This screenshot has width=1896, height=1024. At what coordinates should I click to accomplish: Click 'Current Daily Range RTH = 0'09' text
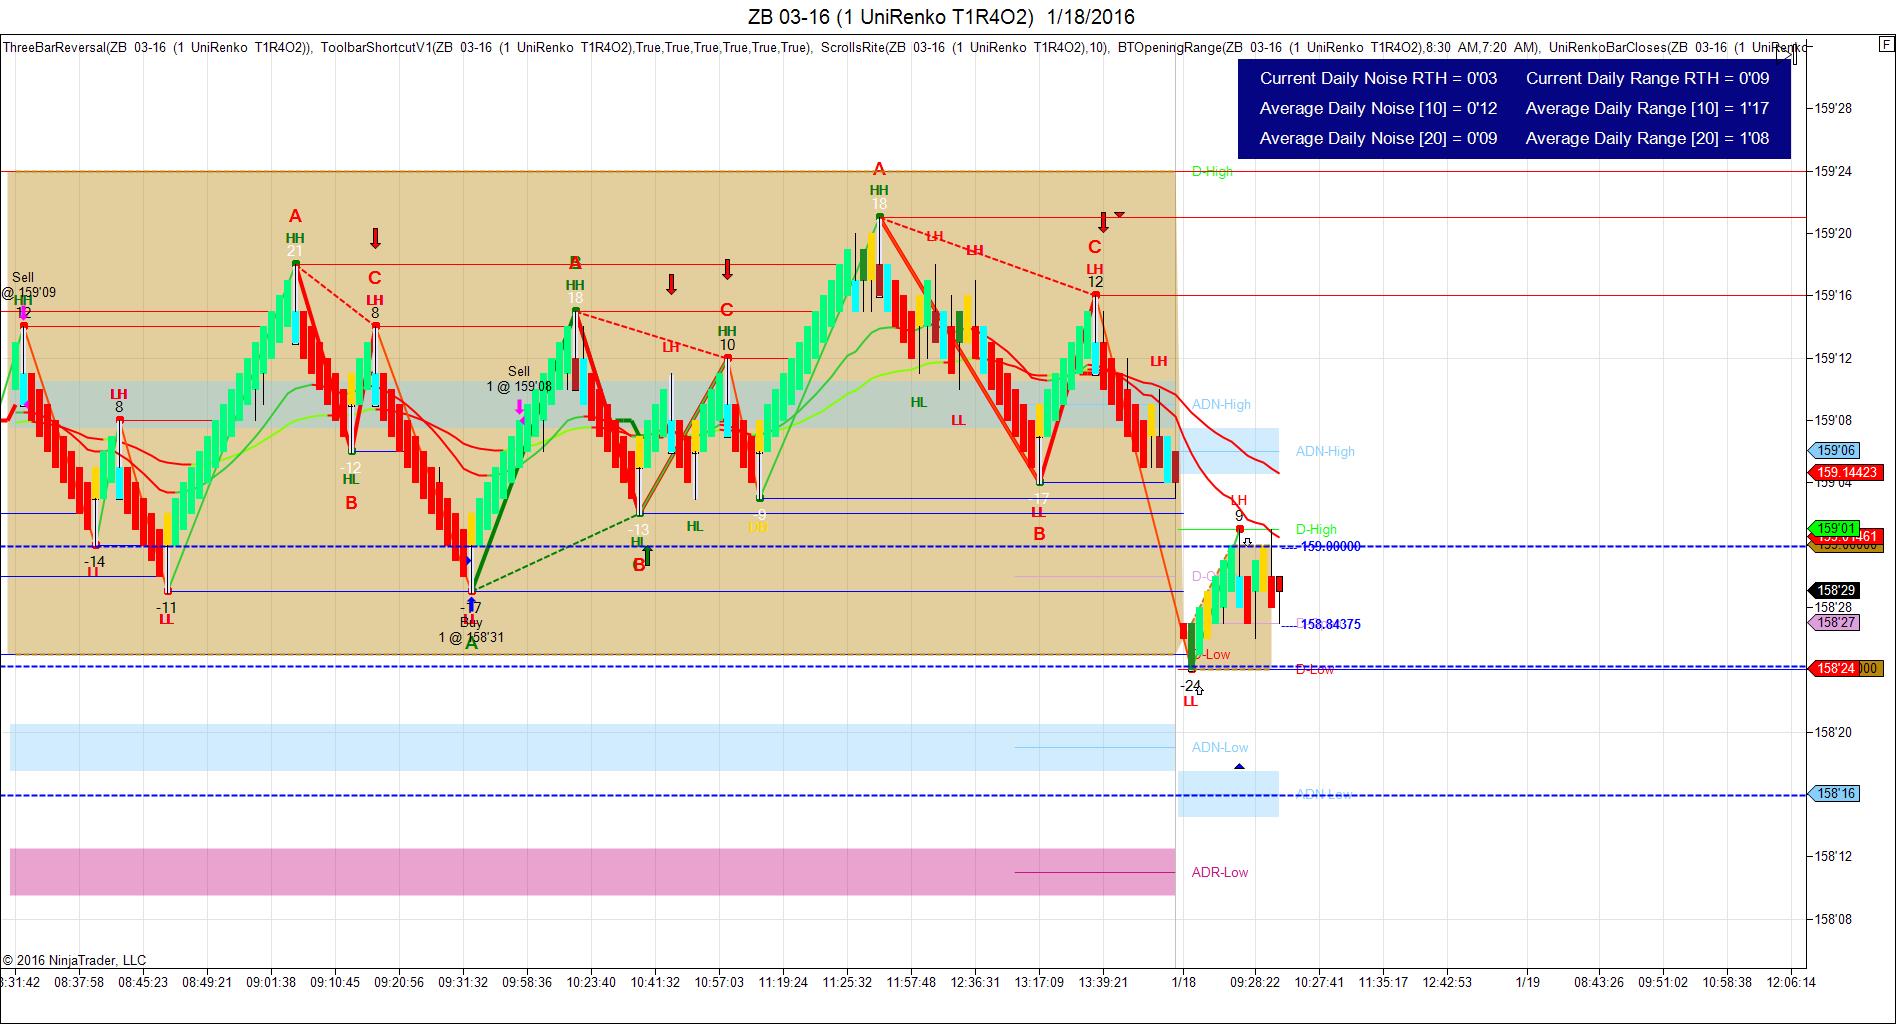pos(1647,78)
